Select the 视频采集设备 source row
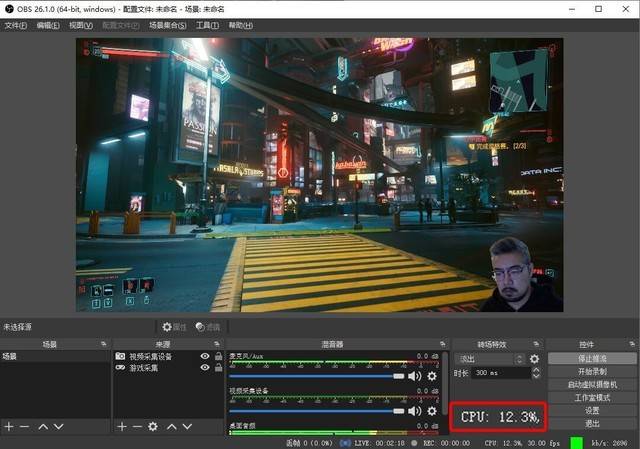 (x=168, y=356)
